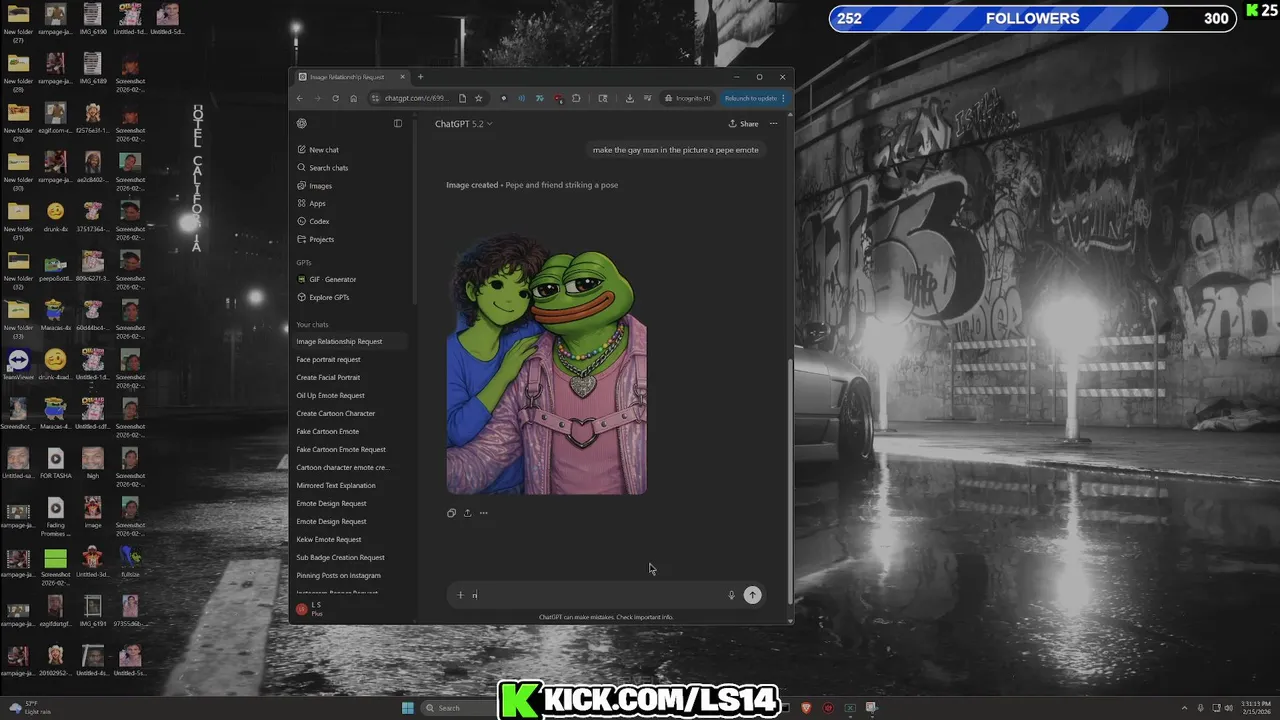Click the sent prompt message bubble
Viewport: 1280px width, 720px height.
(x=675, y=150)
